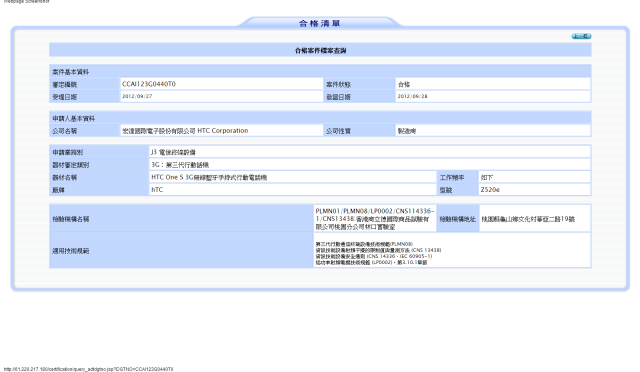This screenshot has width=640, height=372.
Task: Click the (LP0002) 3.10.1 specification line
Action: click(371, 263)
